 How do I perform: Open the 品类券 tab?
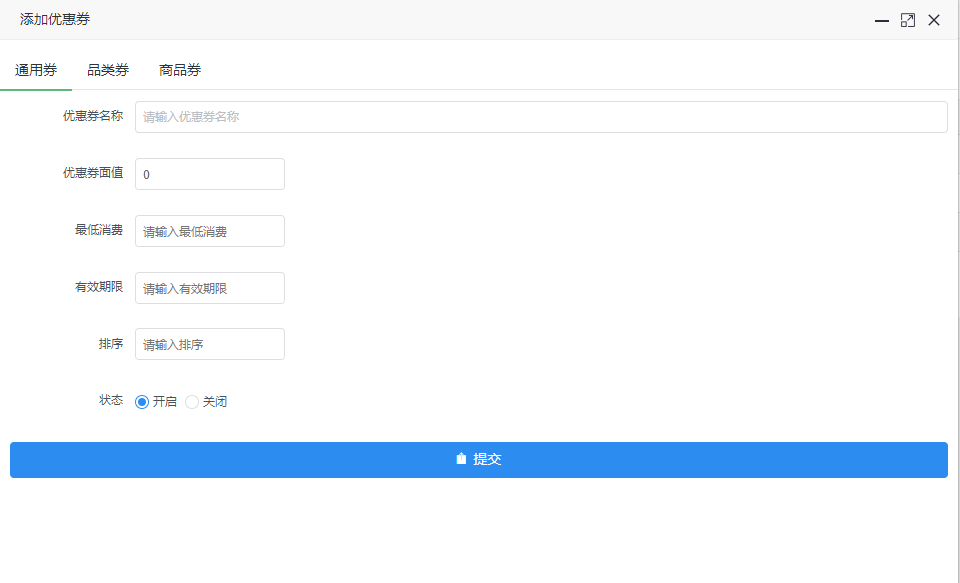[108, 70]
